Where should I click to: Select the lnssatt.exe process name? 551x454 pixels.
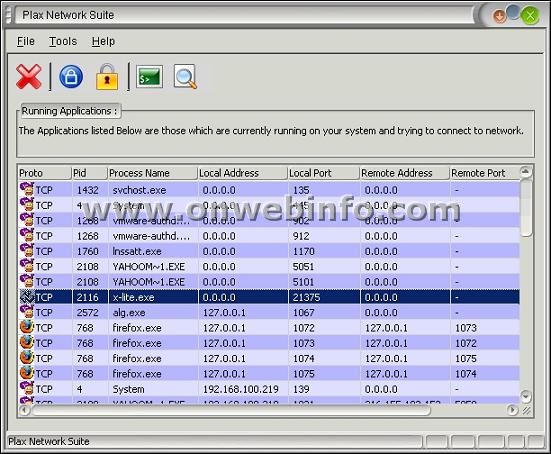click(137, 252)
